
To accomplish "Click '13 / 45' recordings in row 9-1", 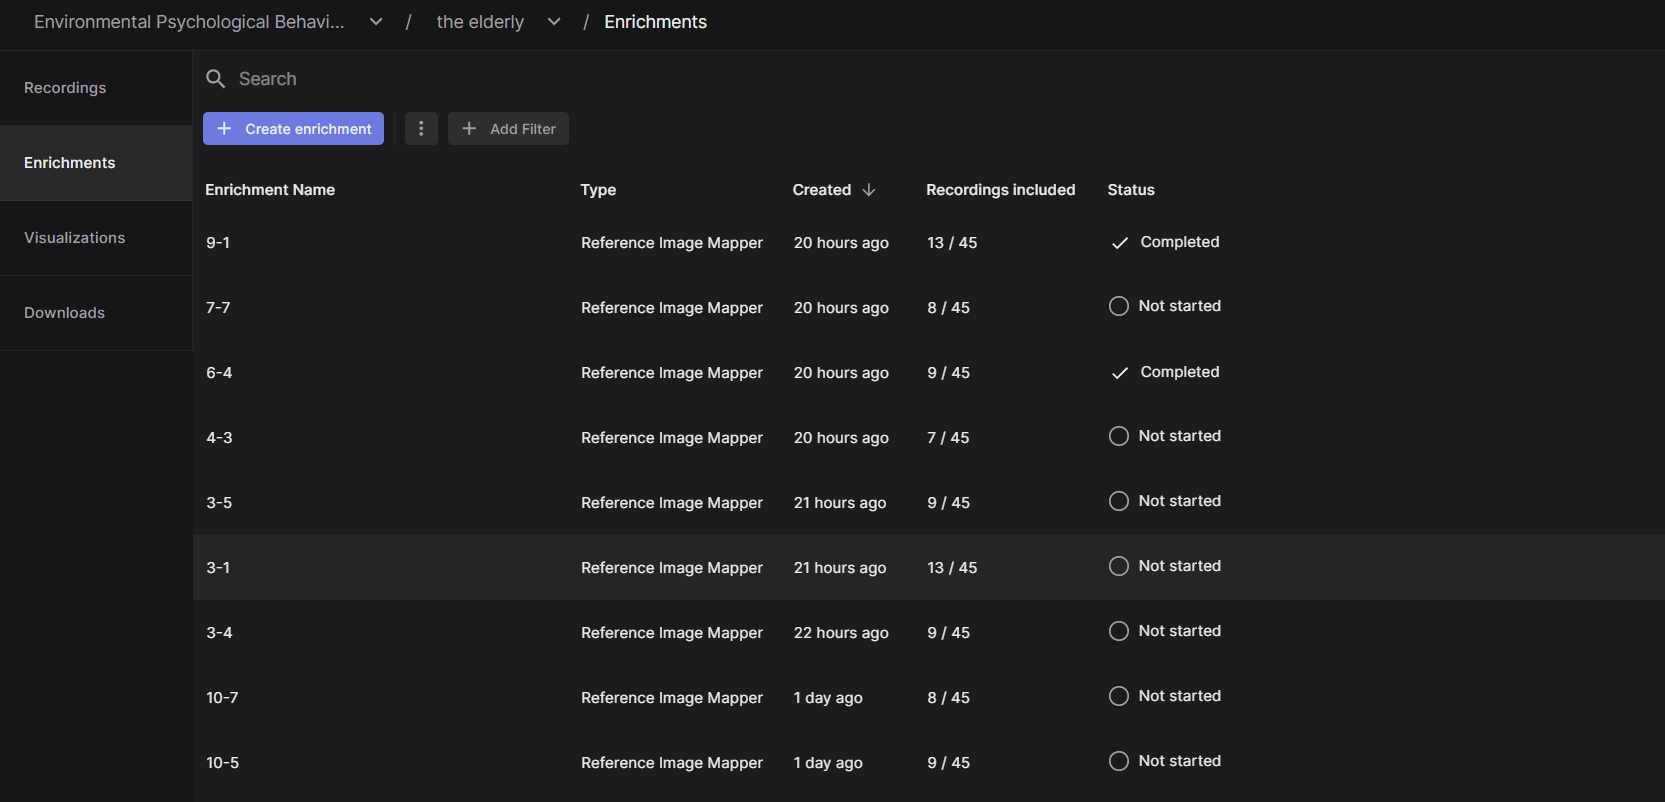I will (x=952, y=242).
